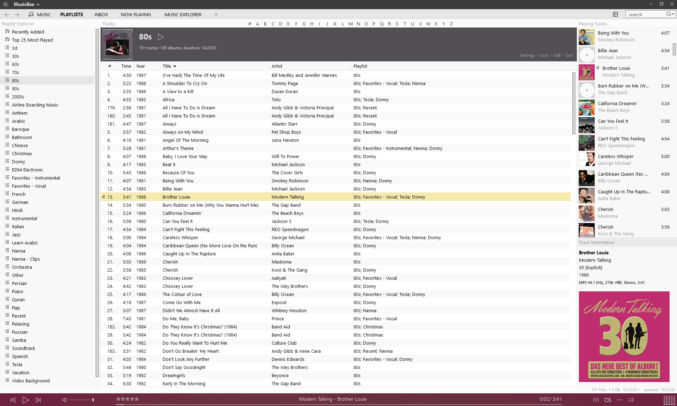Switch to the Inbox tab
The image size is (677, 406).
(x=101, y=14)
